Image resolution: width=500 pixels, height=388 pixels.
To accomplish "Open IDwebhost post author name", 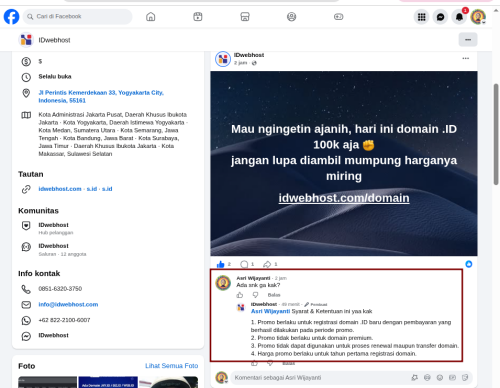I will point(249,55).
